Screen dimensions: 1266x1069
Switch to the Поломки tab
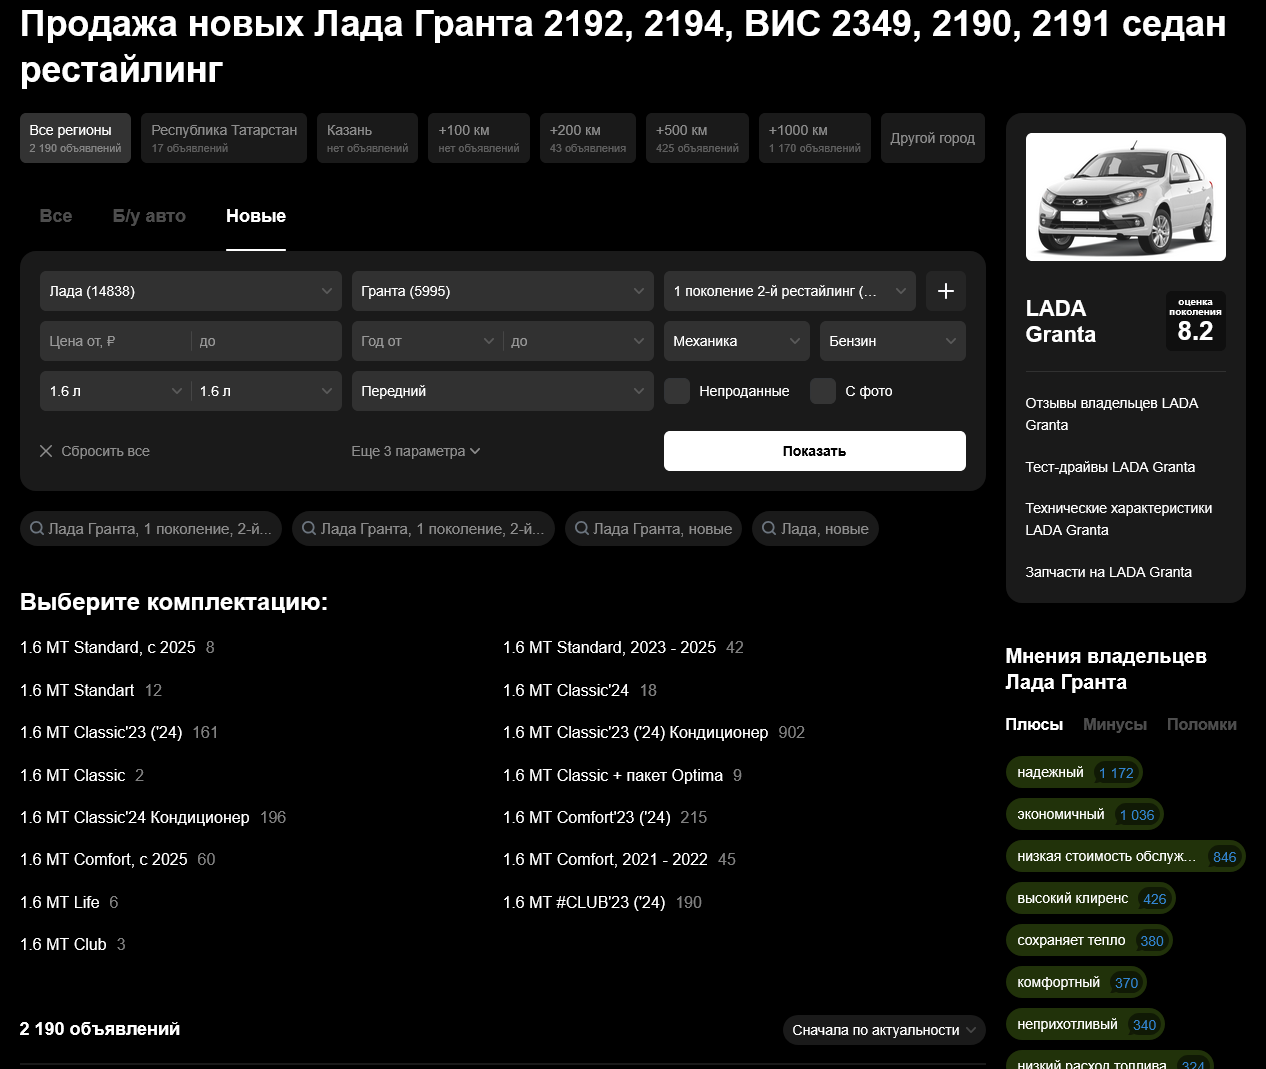(x=1201, y=724)
